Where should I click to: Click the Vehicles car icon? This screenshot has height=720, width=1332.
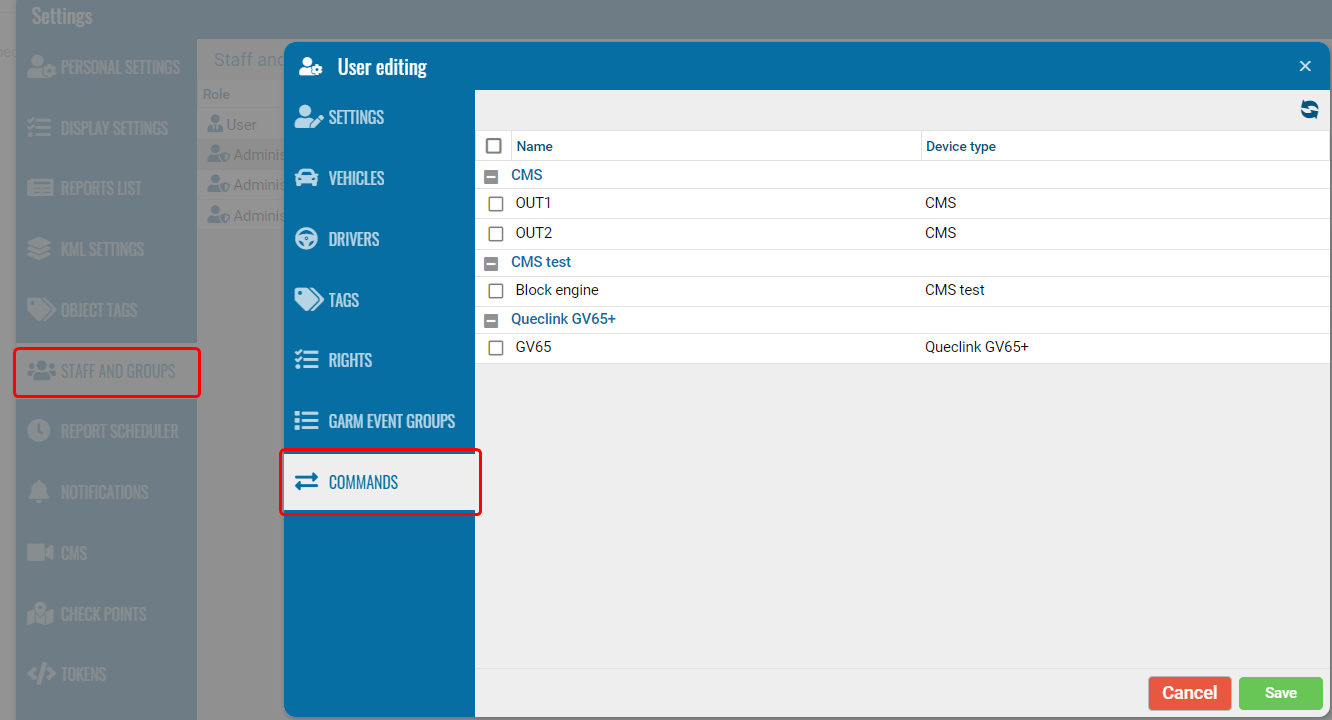307,178
